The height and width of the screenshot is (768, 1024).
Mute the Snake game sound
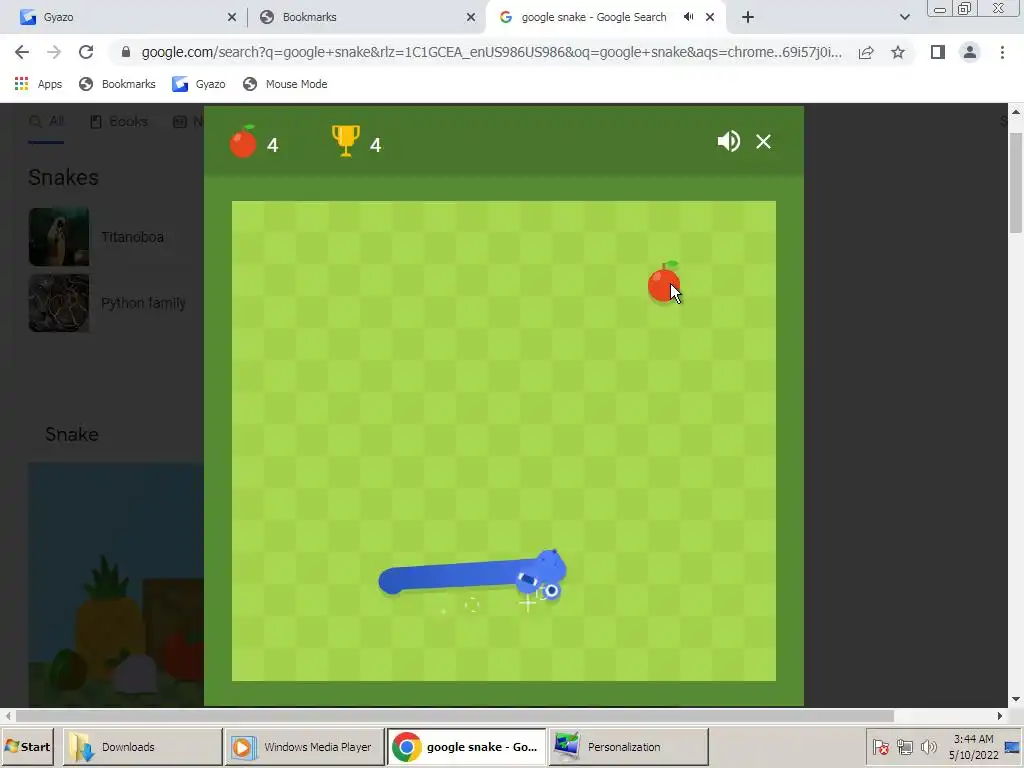coord(728,141)
